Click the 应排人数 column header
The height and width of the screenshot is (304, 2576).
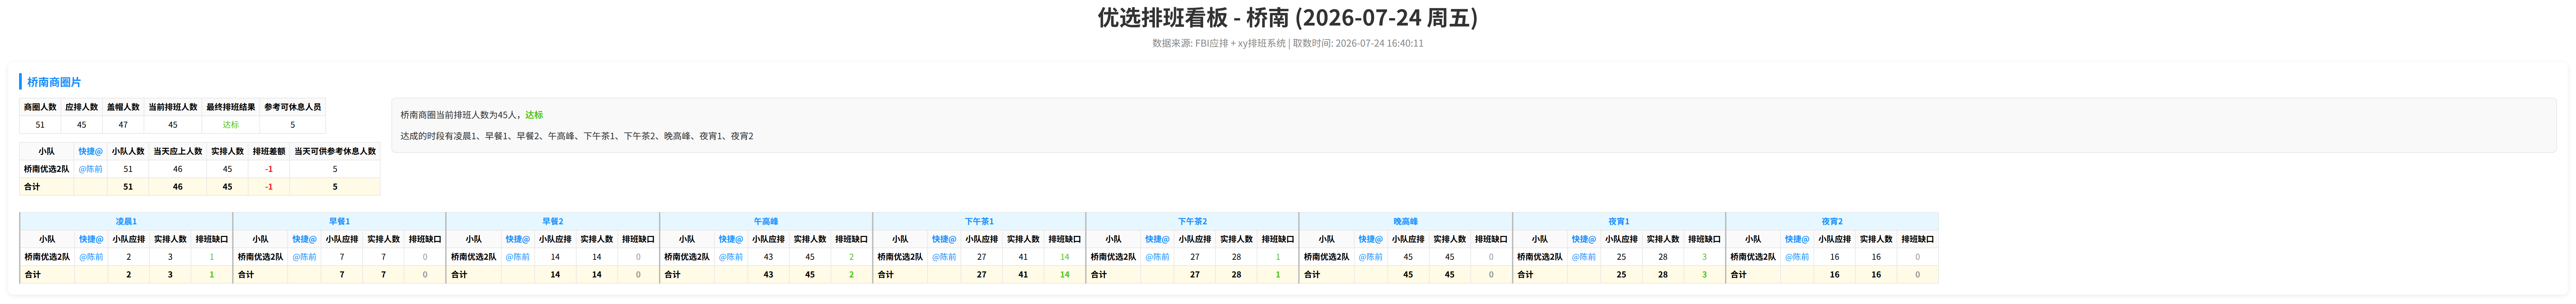[x=82, y=107]
